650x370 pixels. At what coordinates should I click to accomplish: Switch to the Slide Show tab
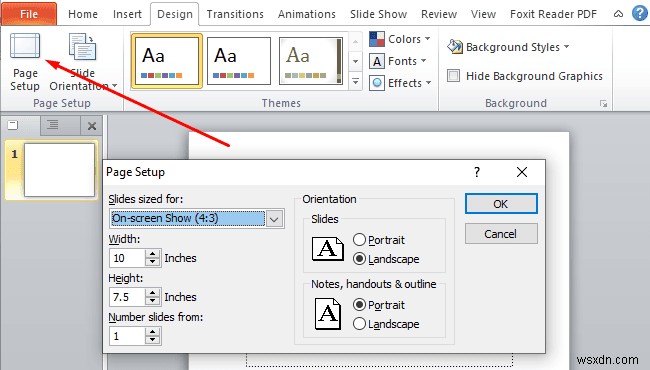[x=378, y=14]
